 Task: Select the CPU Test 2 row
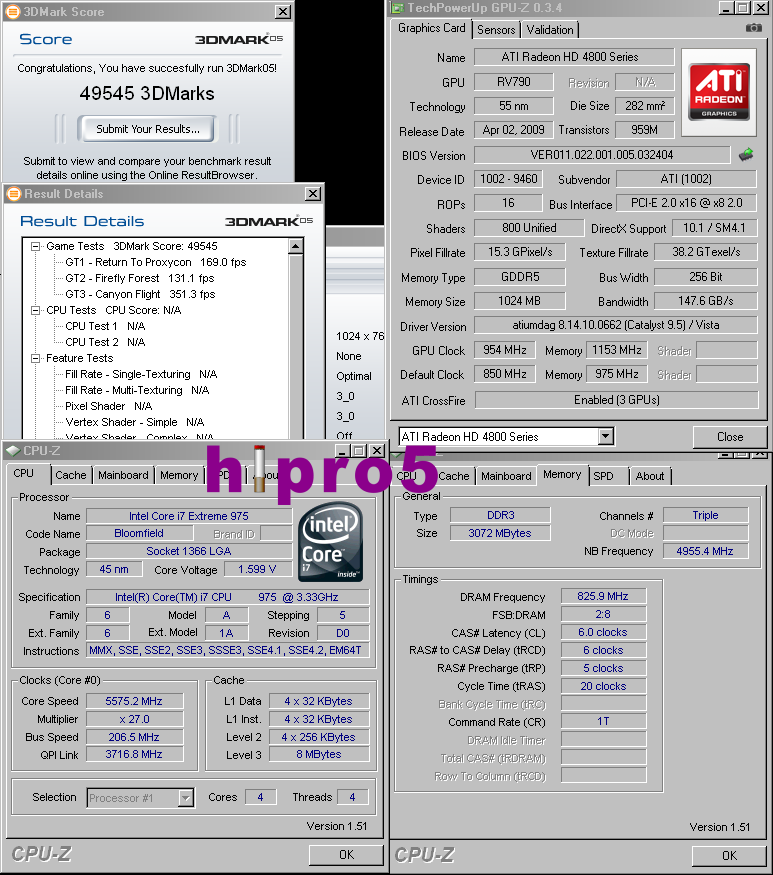coord(105,342)
